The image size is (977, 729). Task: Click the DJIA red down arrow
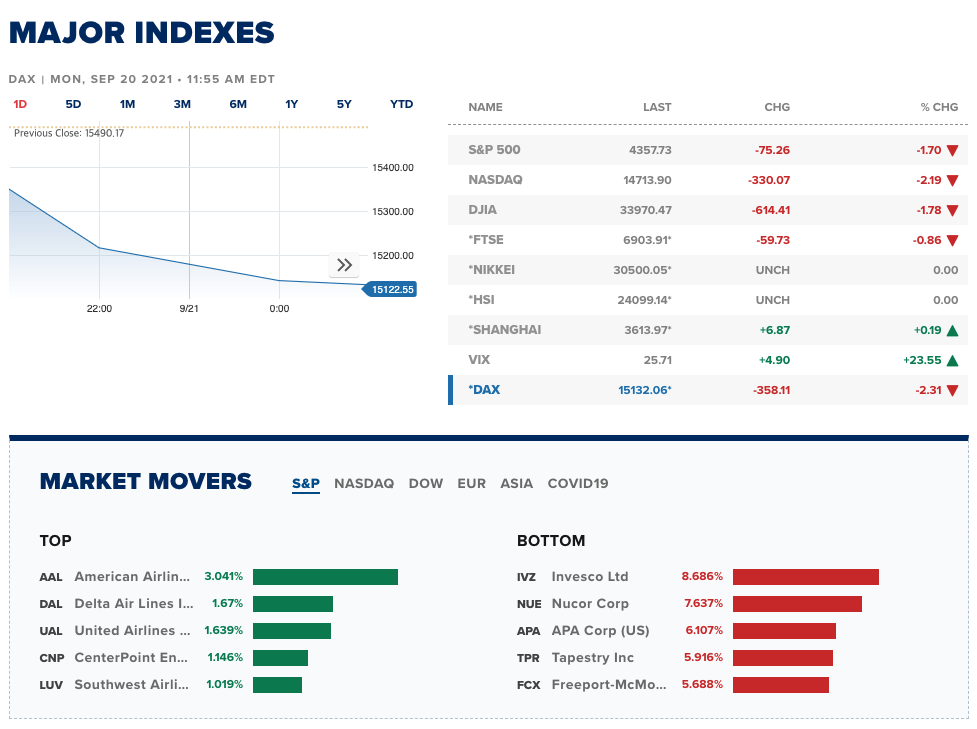tap(952, 211)
